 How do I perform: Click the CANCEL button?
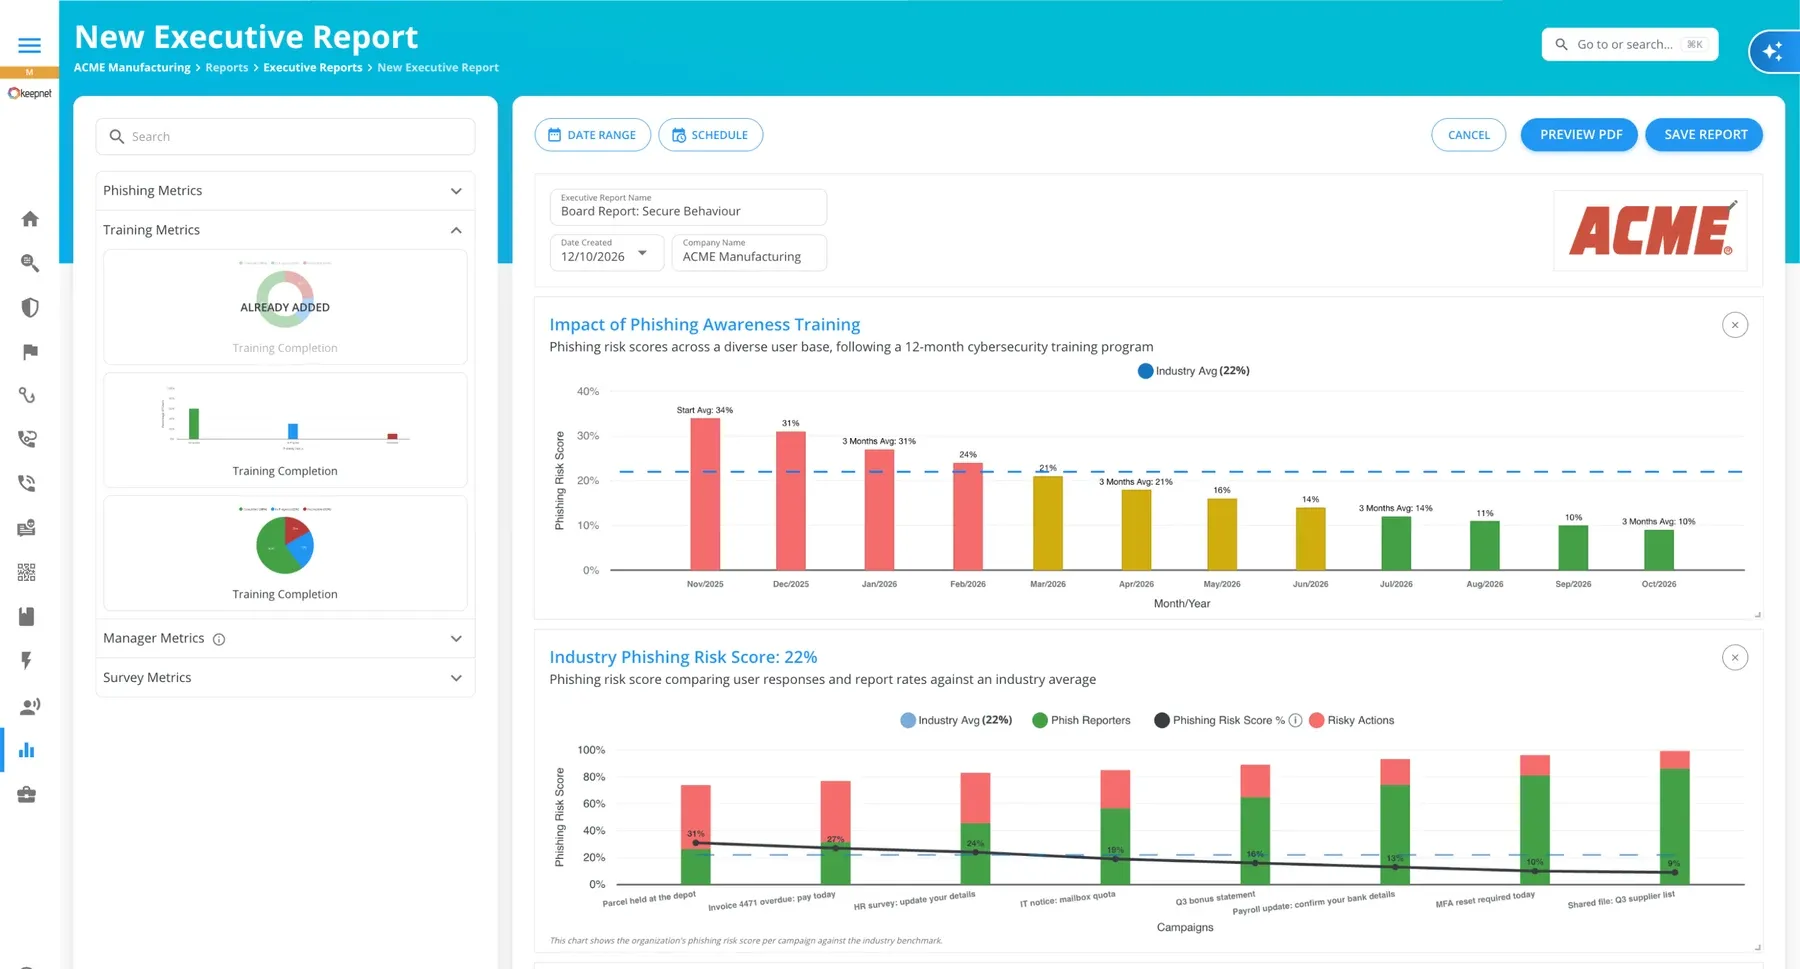coord(1468,135)
